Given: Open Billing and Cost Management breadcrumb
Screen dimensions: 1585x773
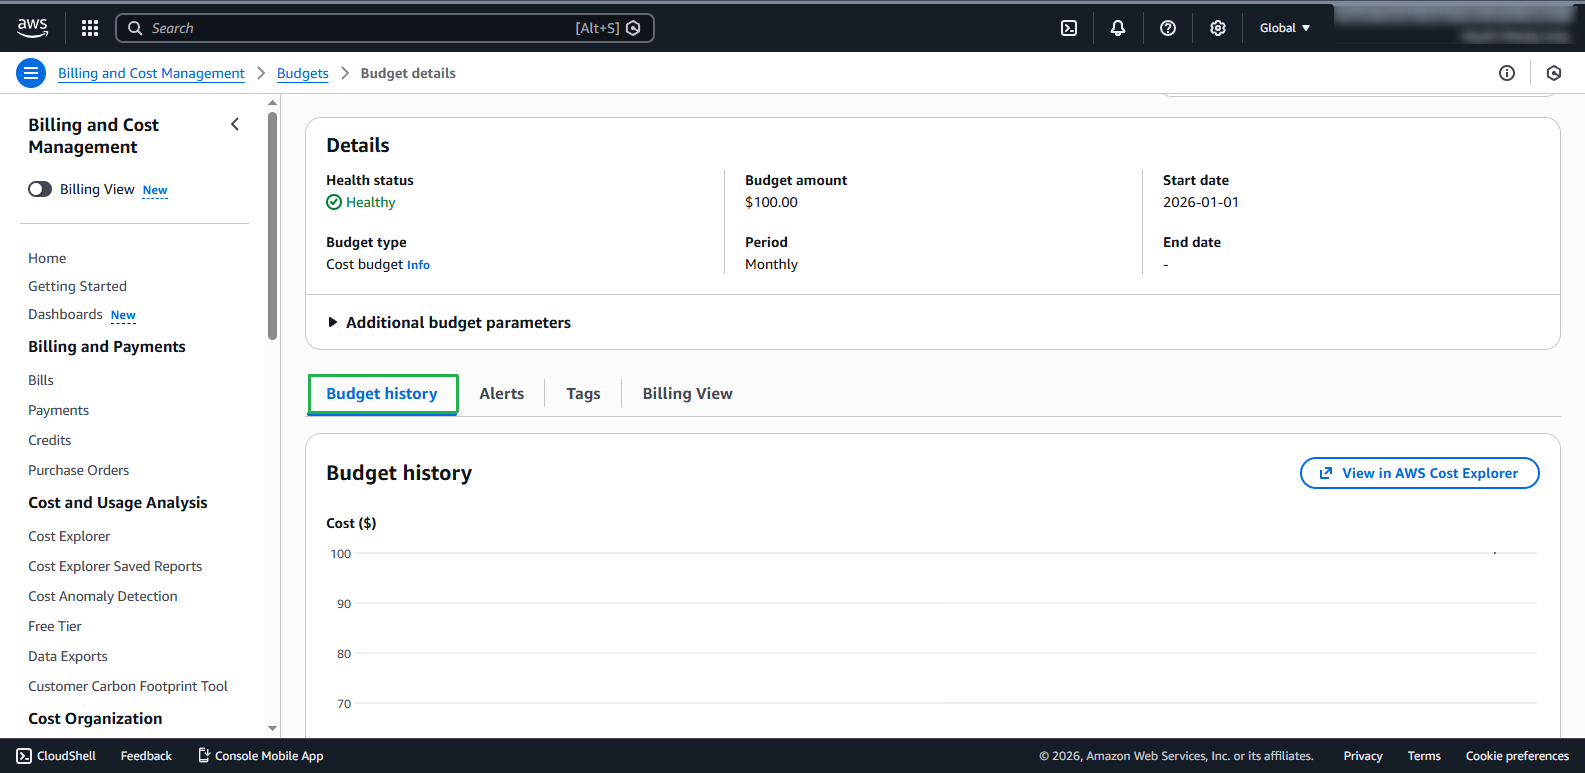Looking at the screenshot, I should click(x=151, y=73).
